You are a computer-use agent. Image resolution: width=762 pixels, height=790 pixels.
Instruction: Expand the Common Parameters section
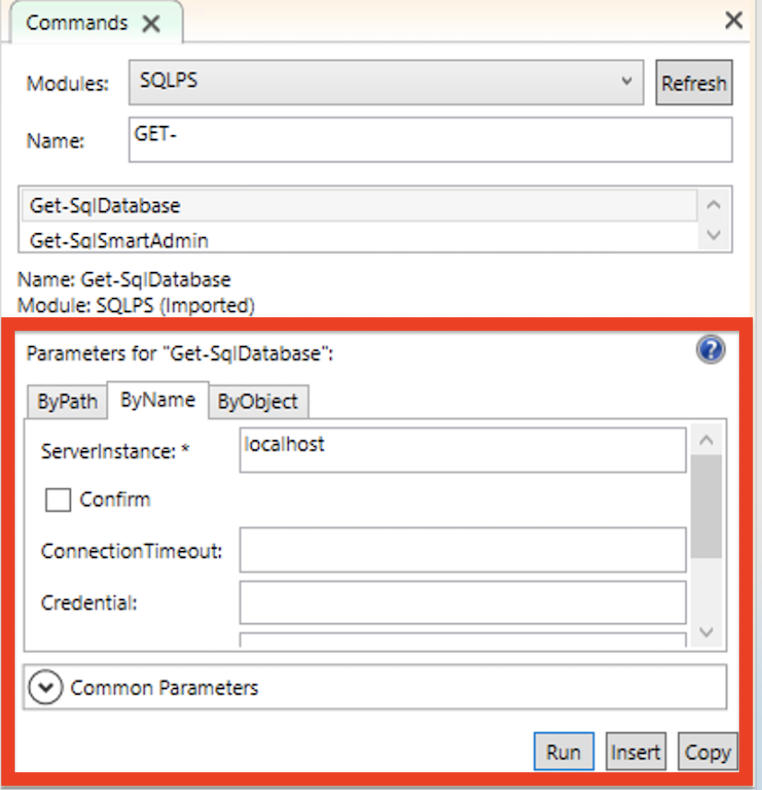pos(44,688)
